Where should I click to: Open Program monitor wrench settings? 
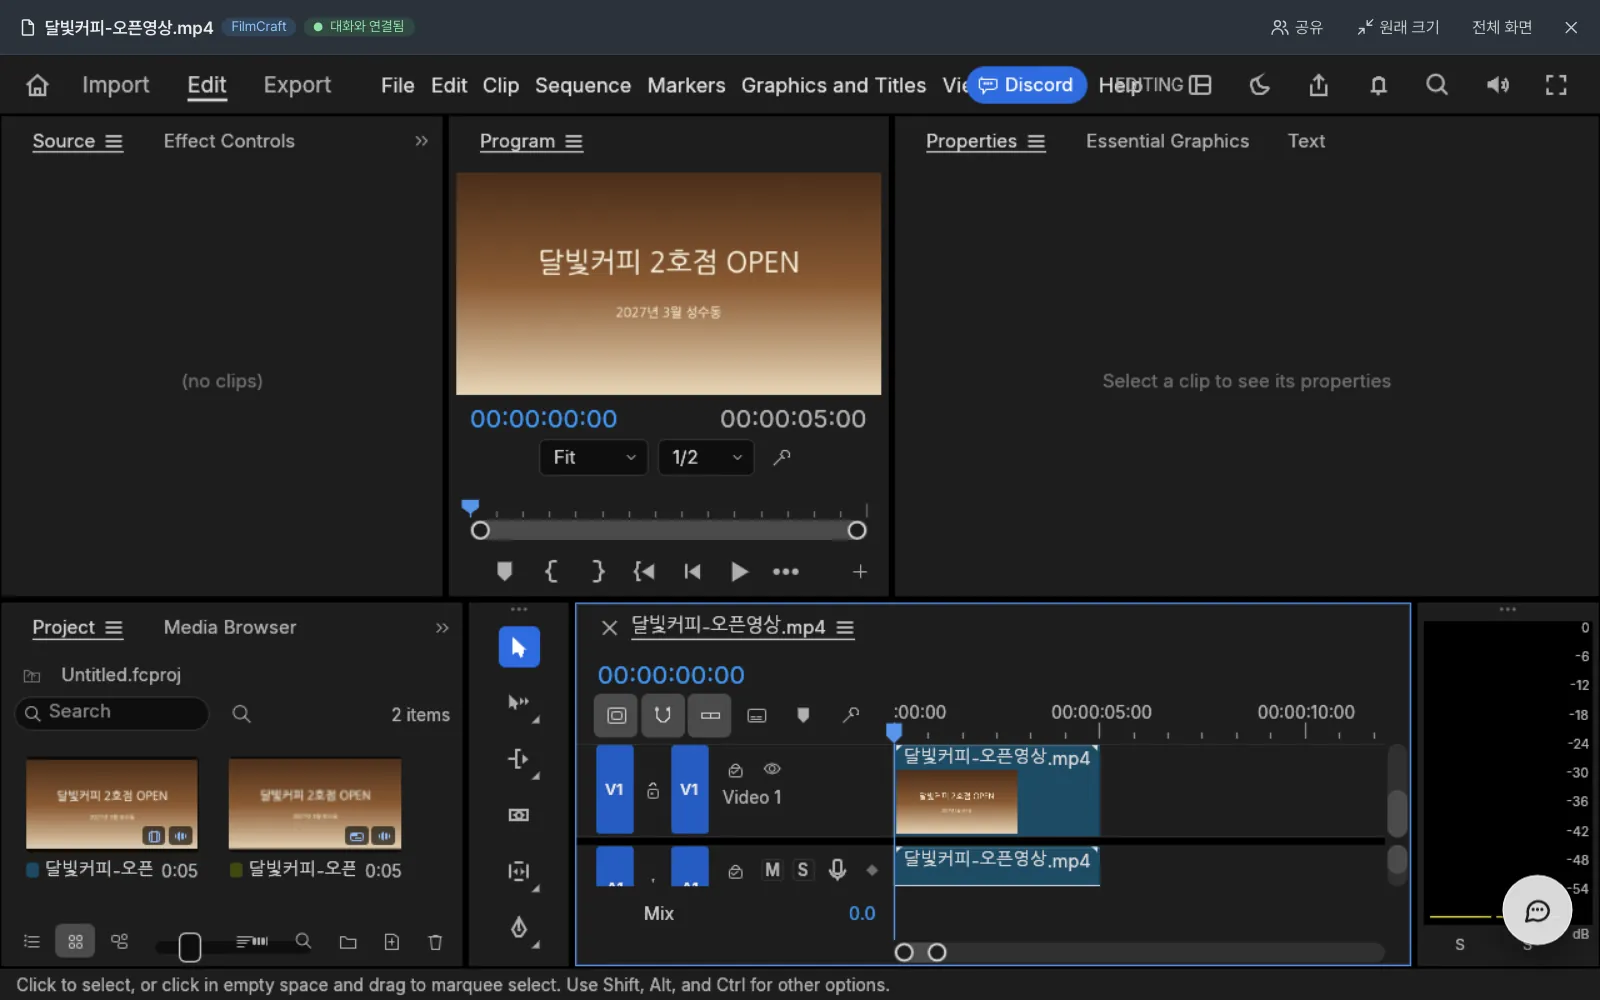(782, 457)
